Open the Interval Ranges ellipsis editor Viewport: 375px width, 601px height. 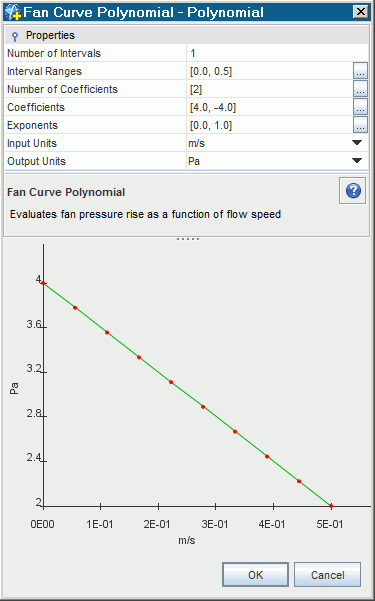click(360, 71)
